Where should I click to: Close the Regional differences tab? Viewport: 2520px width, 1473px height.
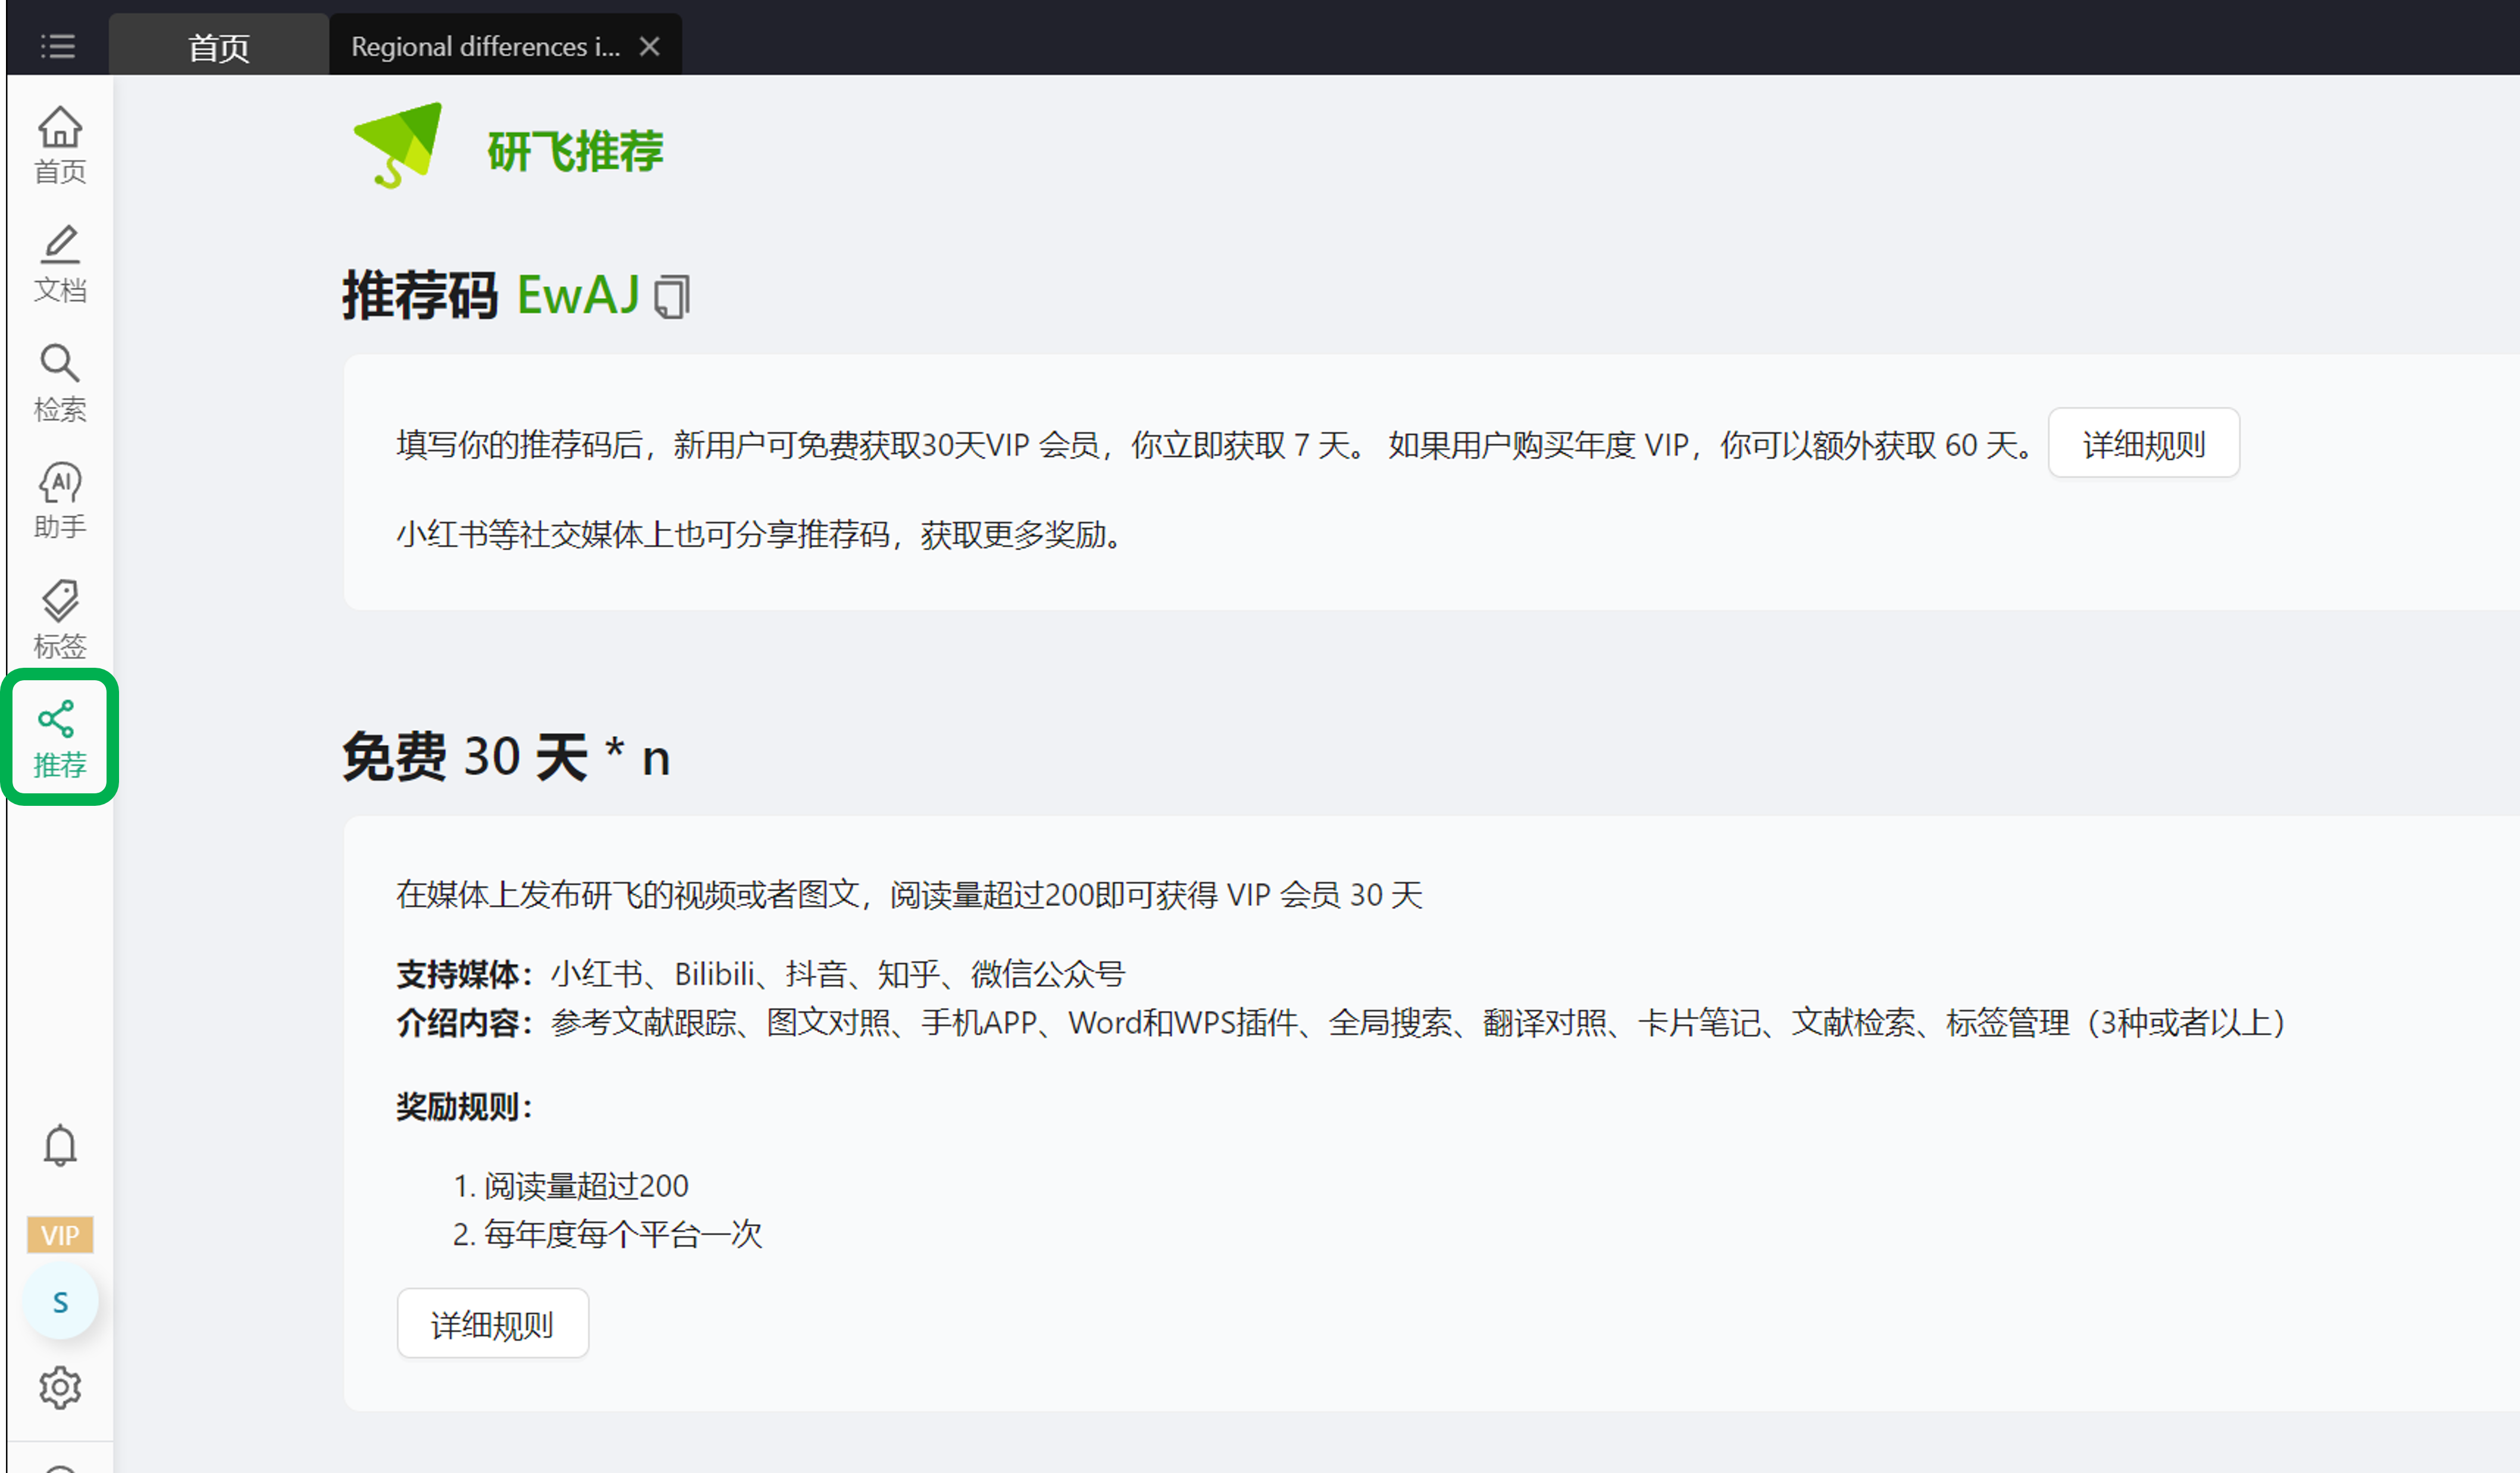coord(650,46)
